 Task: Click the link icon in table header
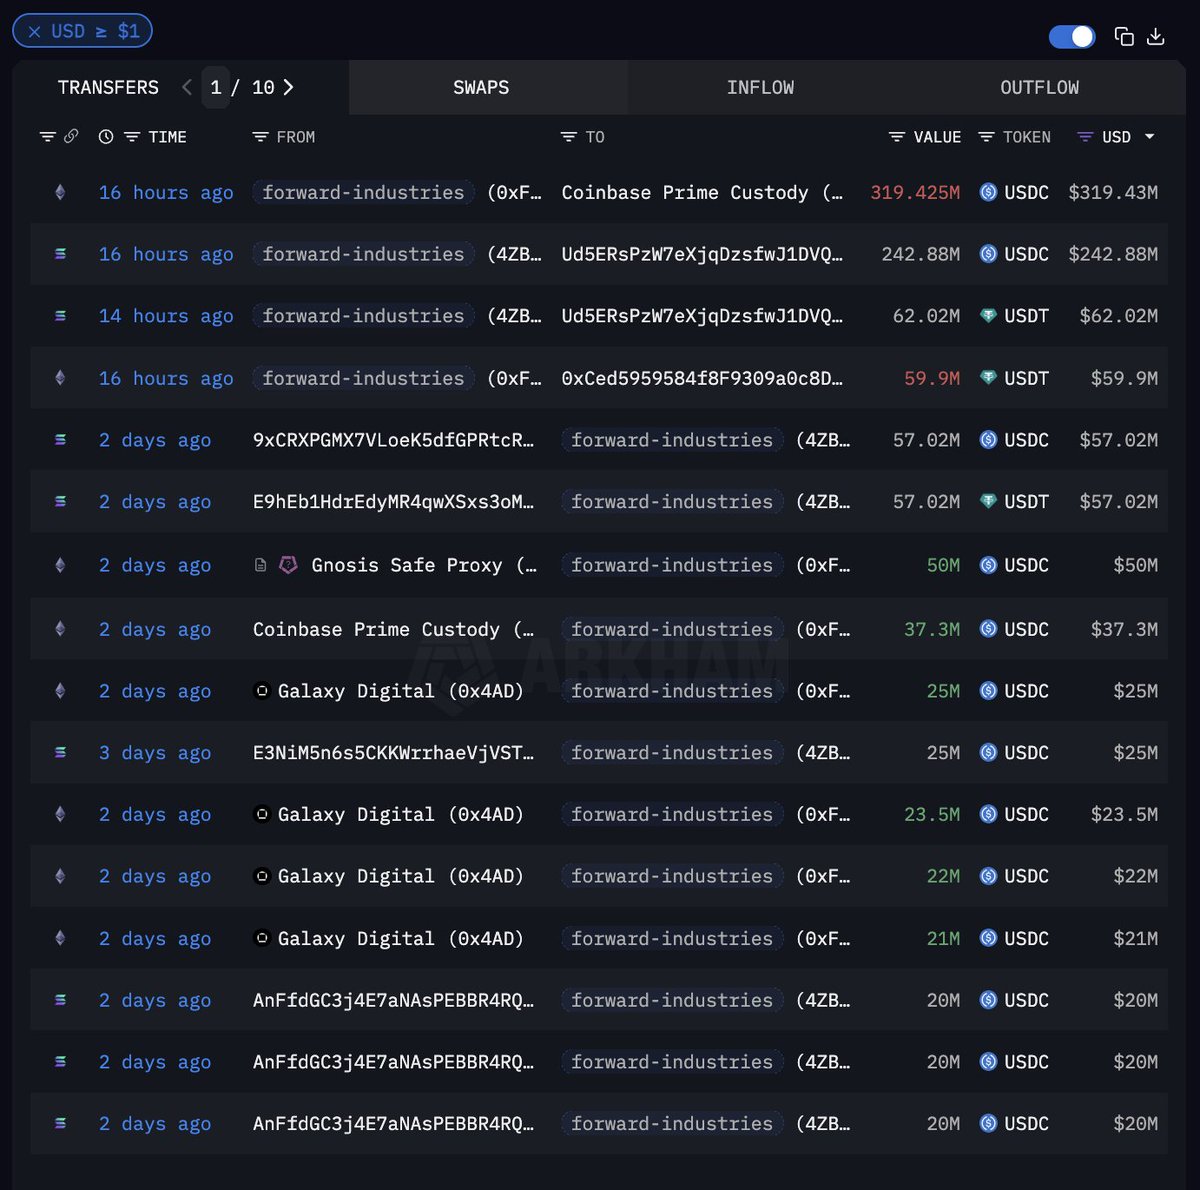tap(71, 137)
